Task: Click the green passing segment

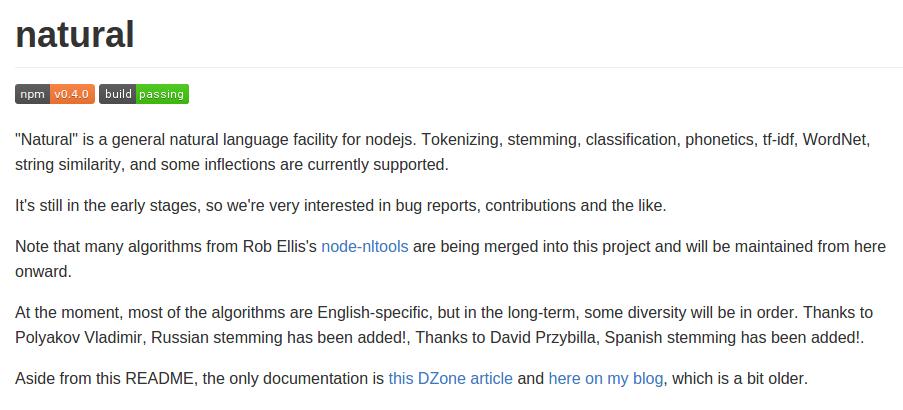Action: coord(162,94)
